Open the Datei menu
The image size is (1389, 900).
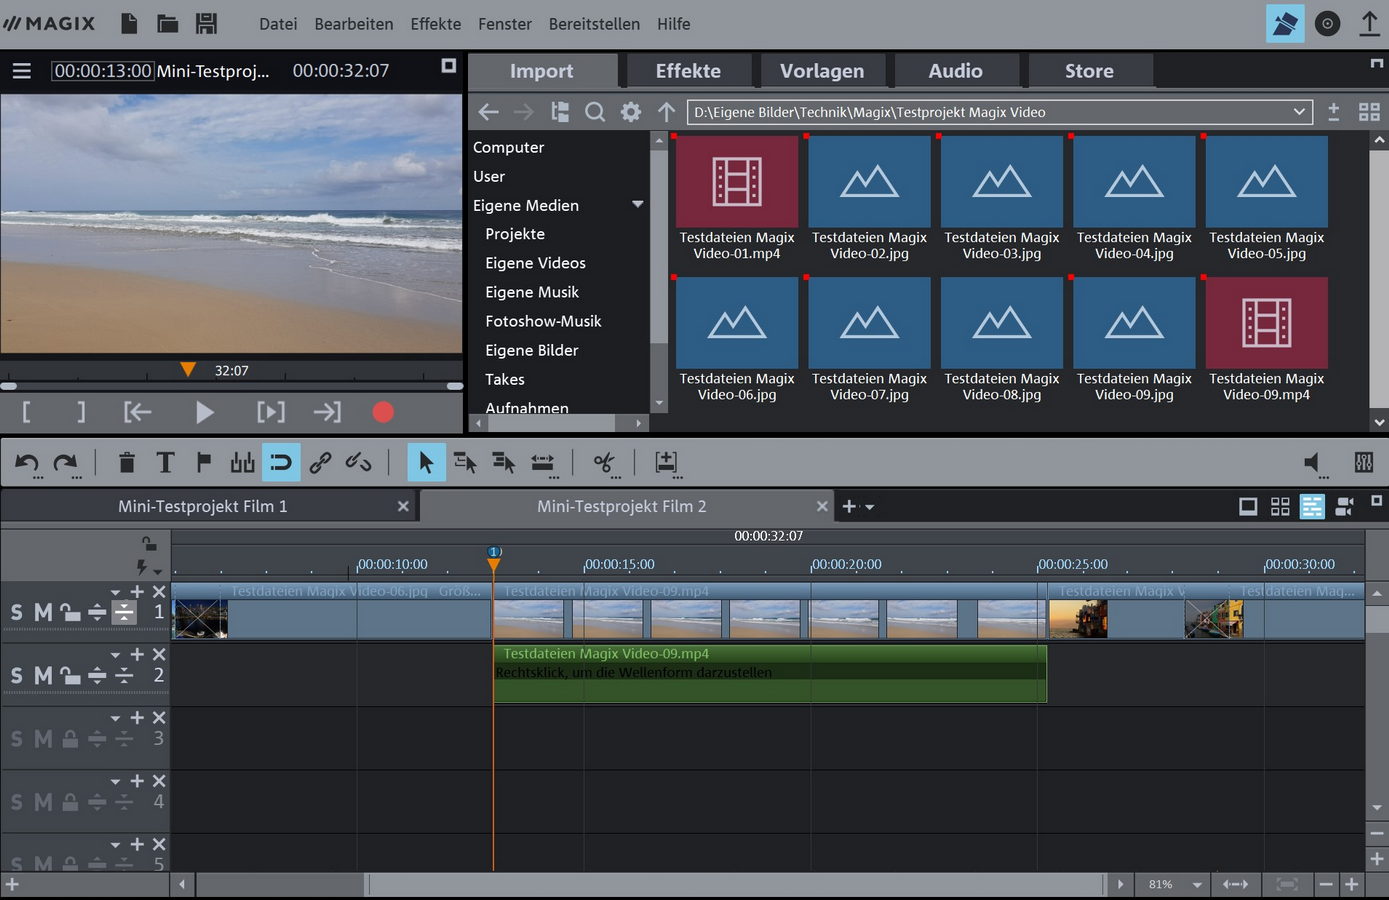[x=278, y=24]
